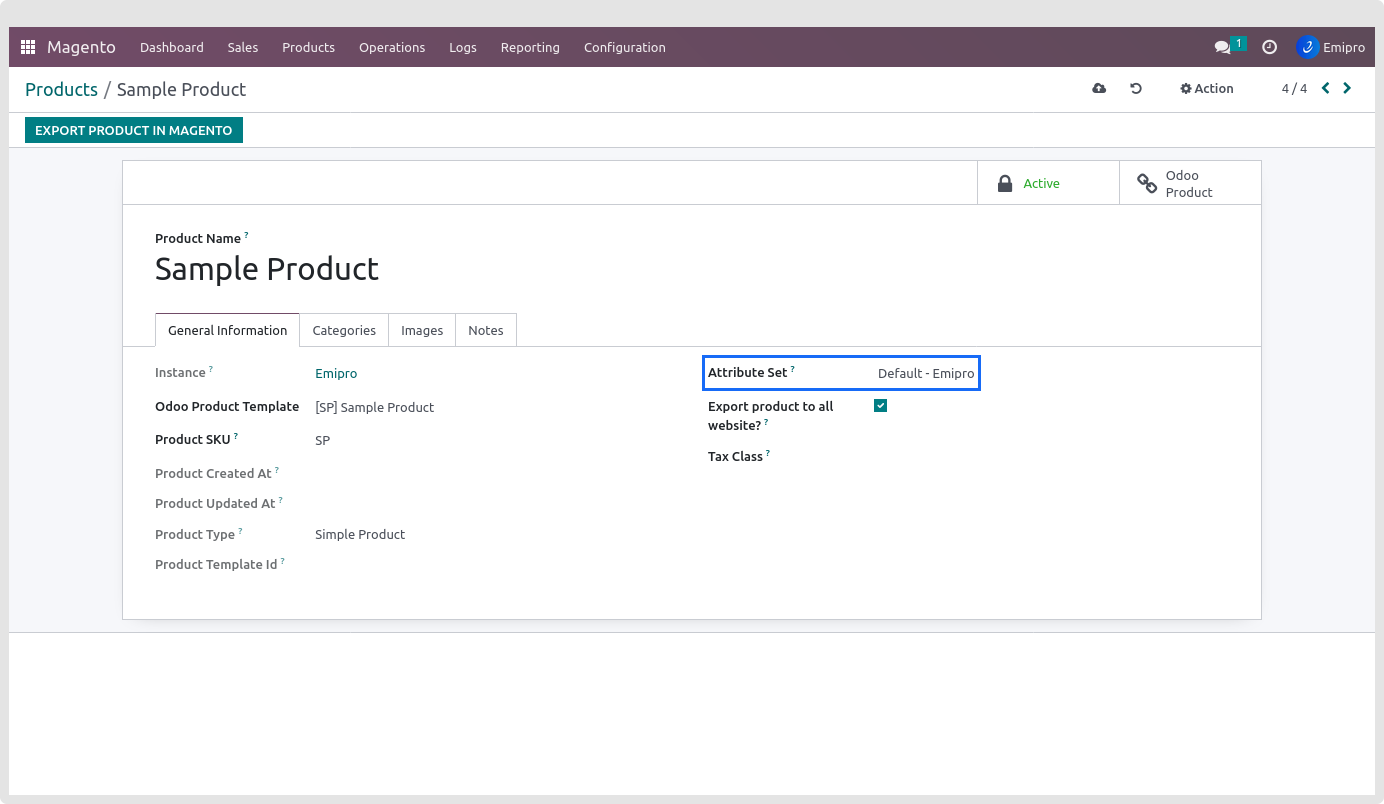1384x804 pixels.
Task: Open the chat messages icon
Action: 1222,47
